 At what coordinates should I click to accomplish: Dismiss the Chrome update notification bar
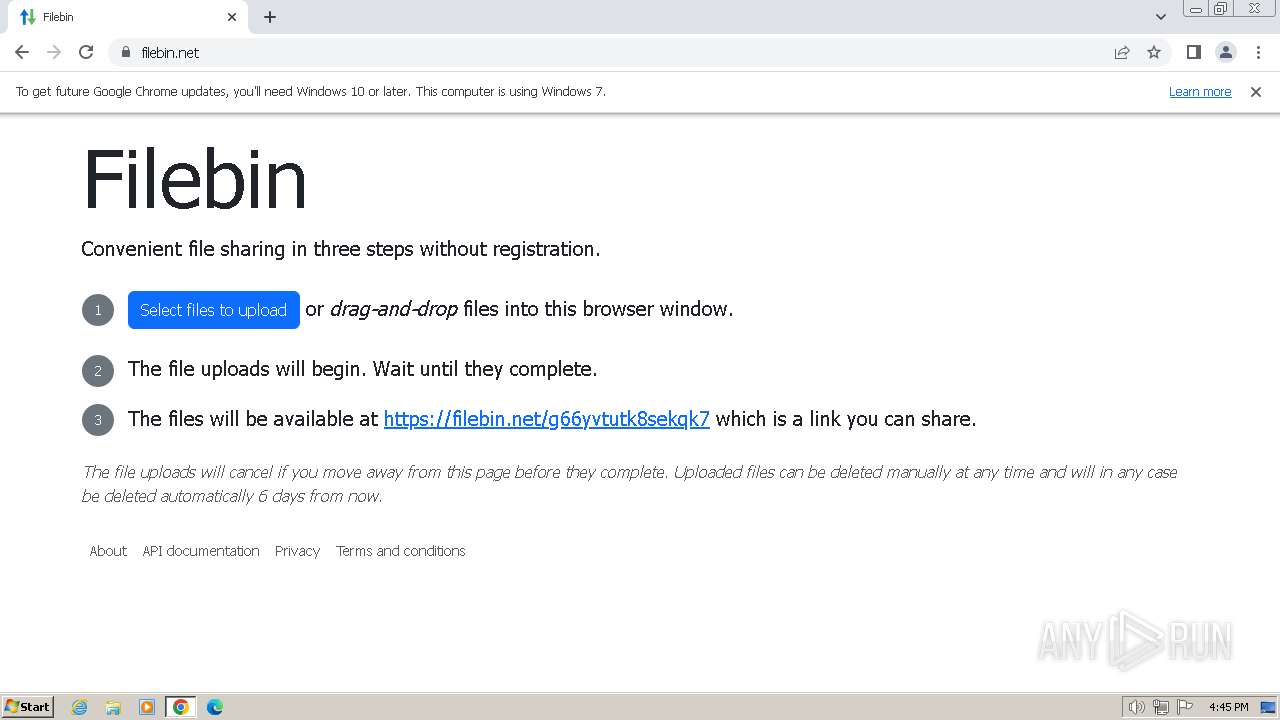1256,92
